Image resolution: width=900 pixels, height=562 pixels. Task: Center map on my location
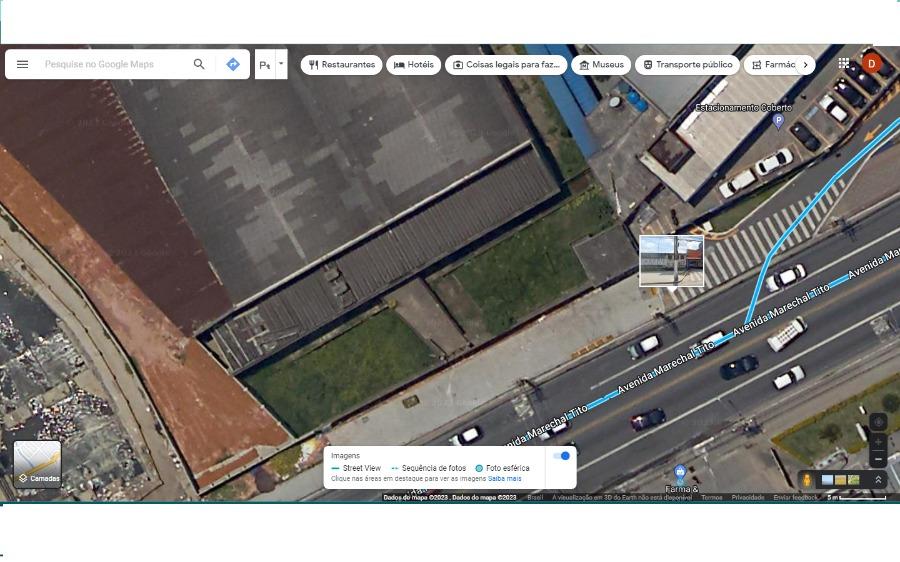(878, 423)
